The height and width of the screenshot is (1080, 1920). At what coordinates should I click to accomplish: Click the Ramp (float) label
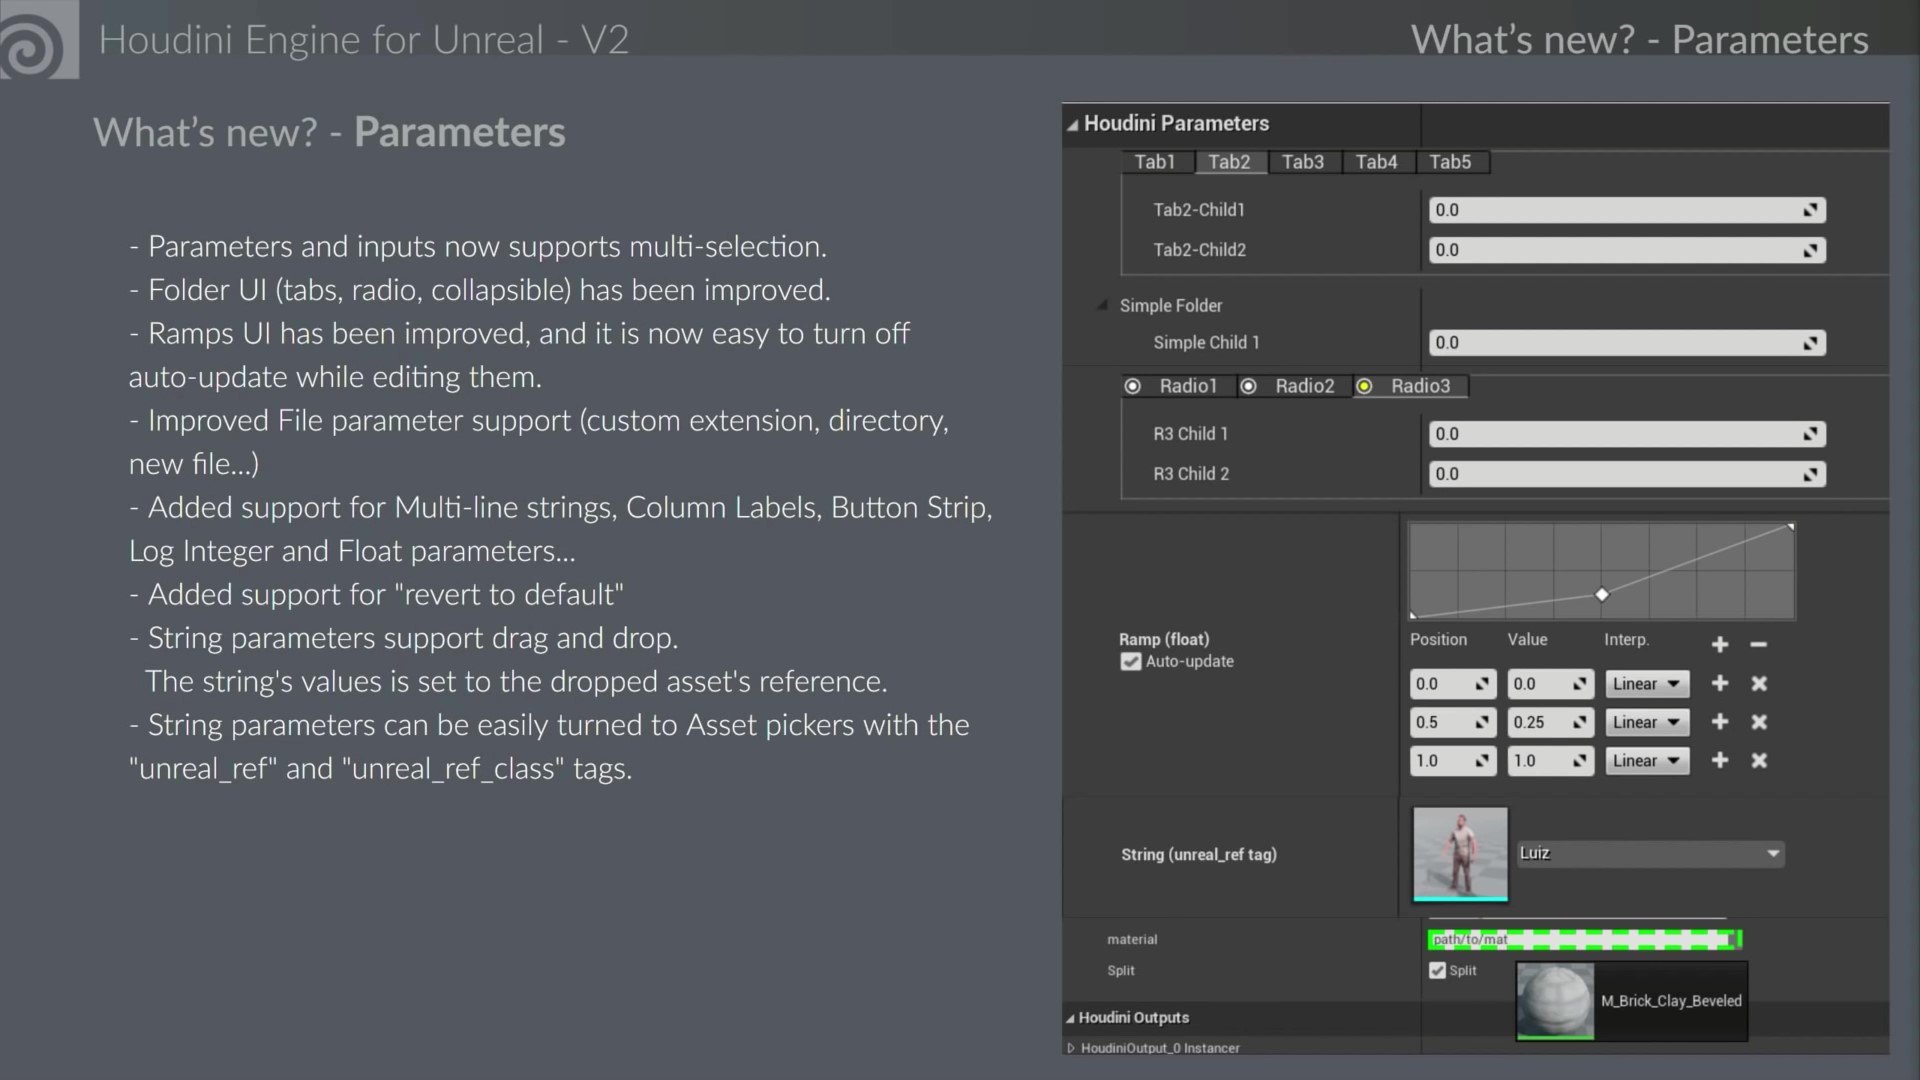point(1164,639)
